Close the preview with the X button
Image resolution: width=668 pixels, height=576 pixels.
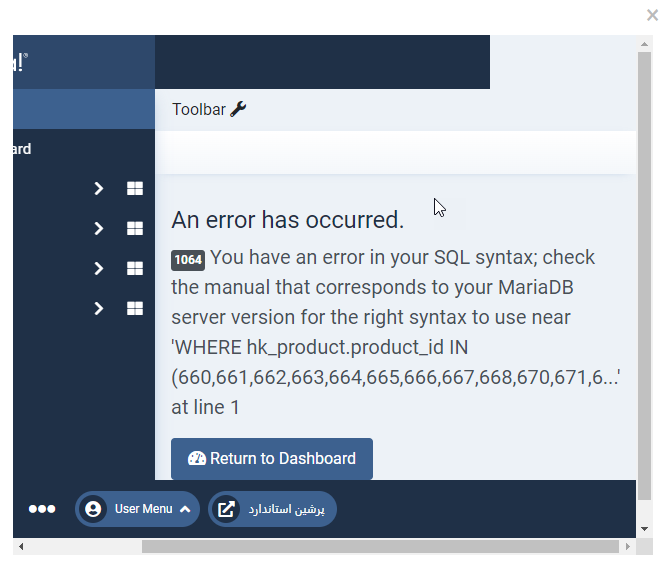pyautogui.click(x=653, y=15)
